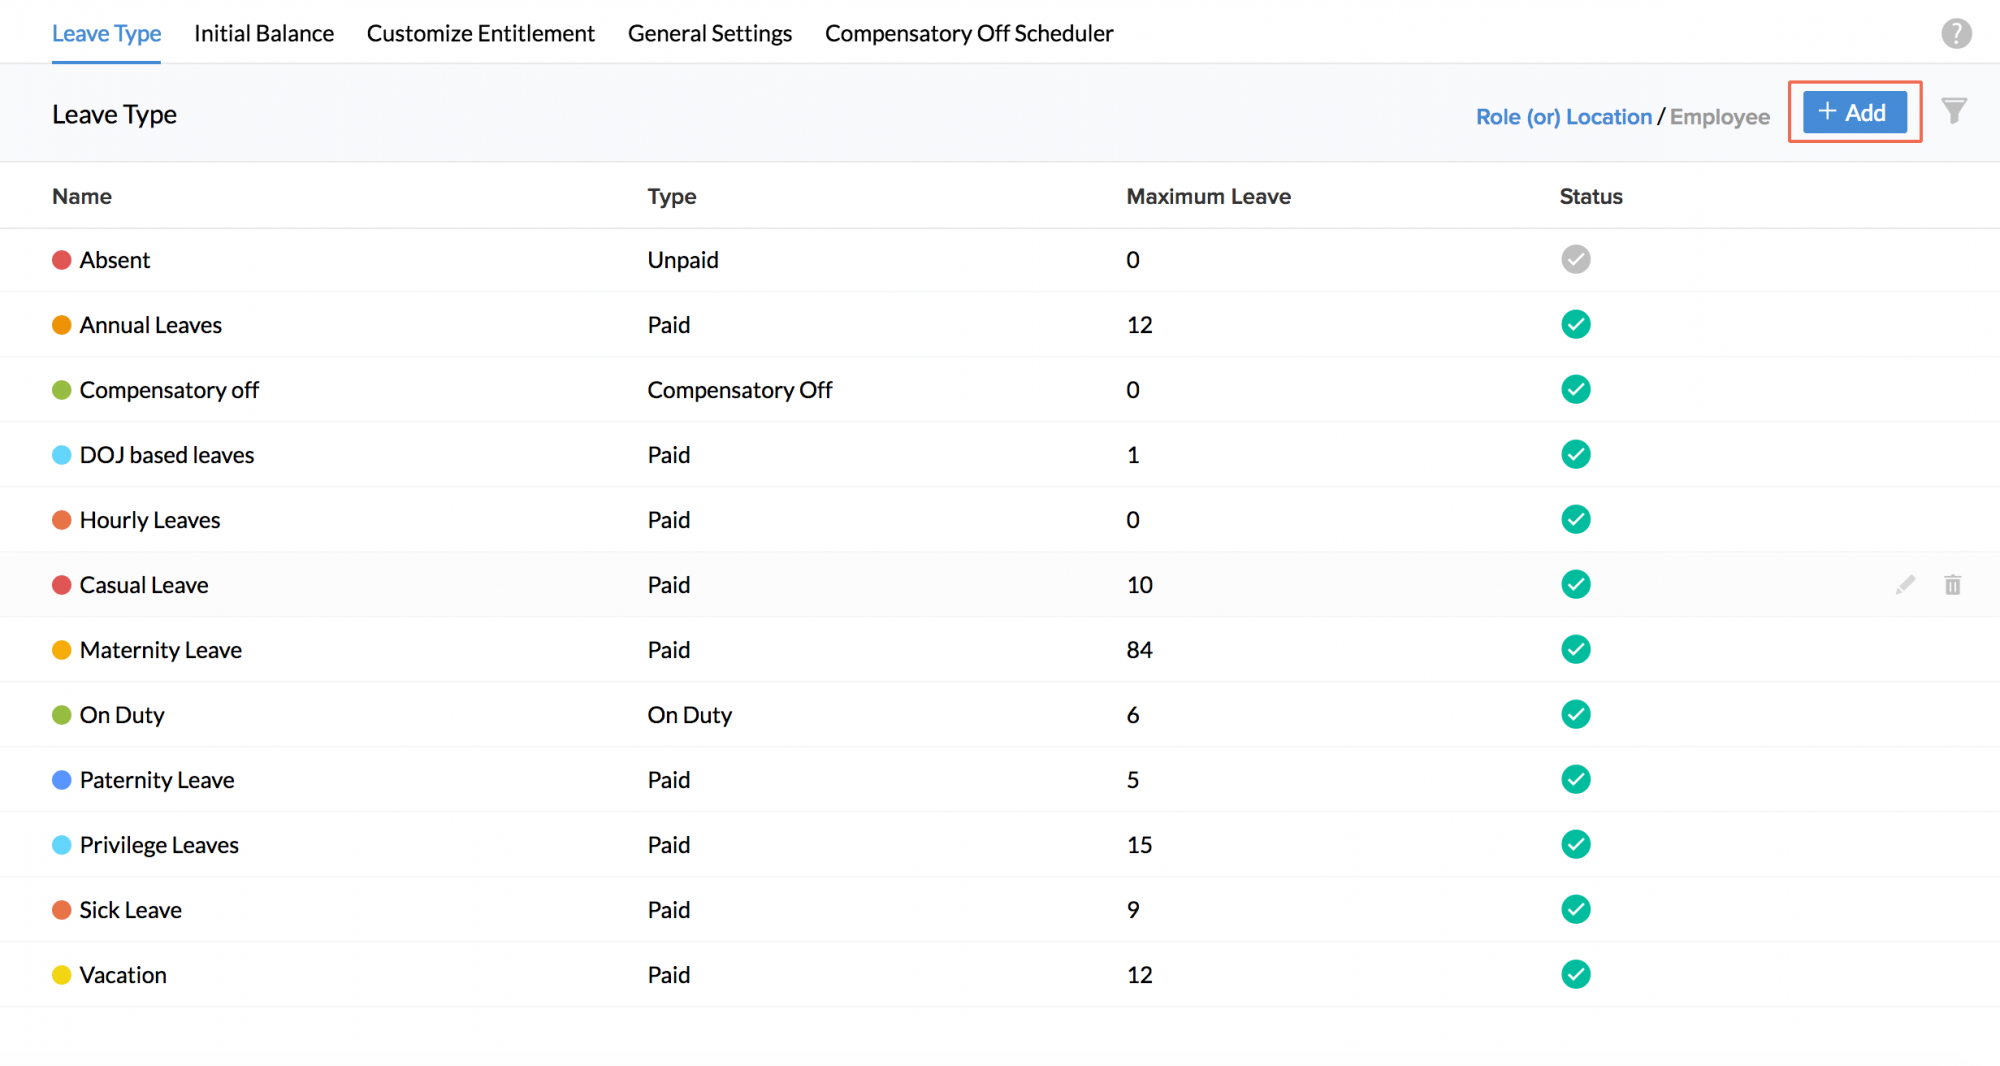Toggle Annual Leaves status check

click(1575, 325)
